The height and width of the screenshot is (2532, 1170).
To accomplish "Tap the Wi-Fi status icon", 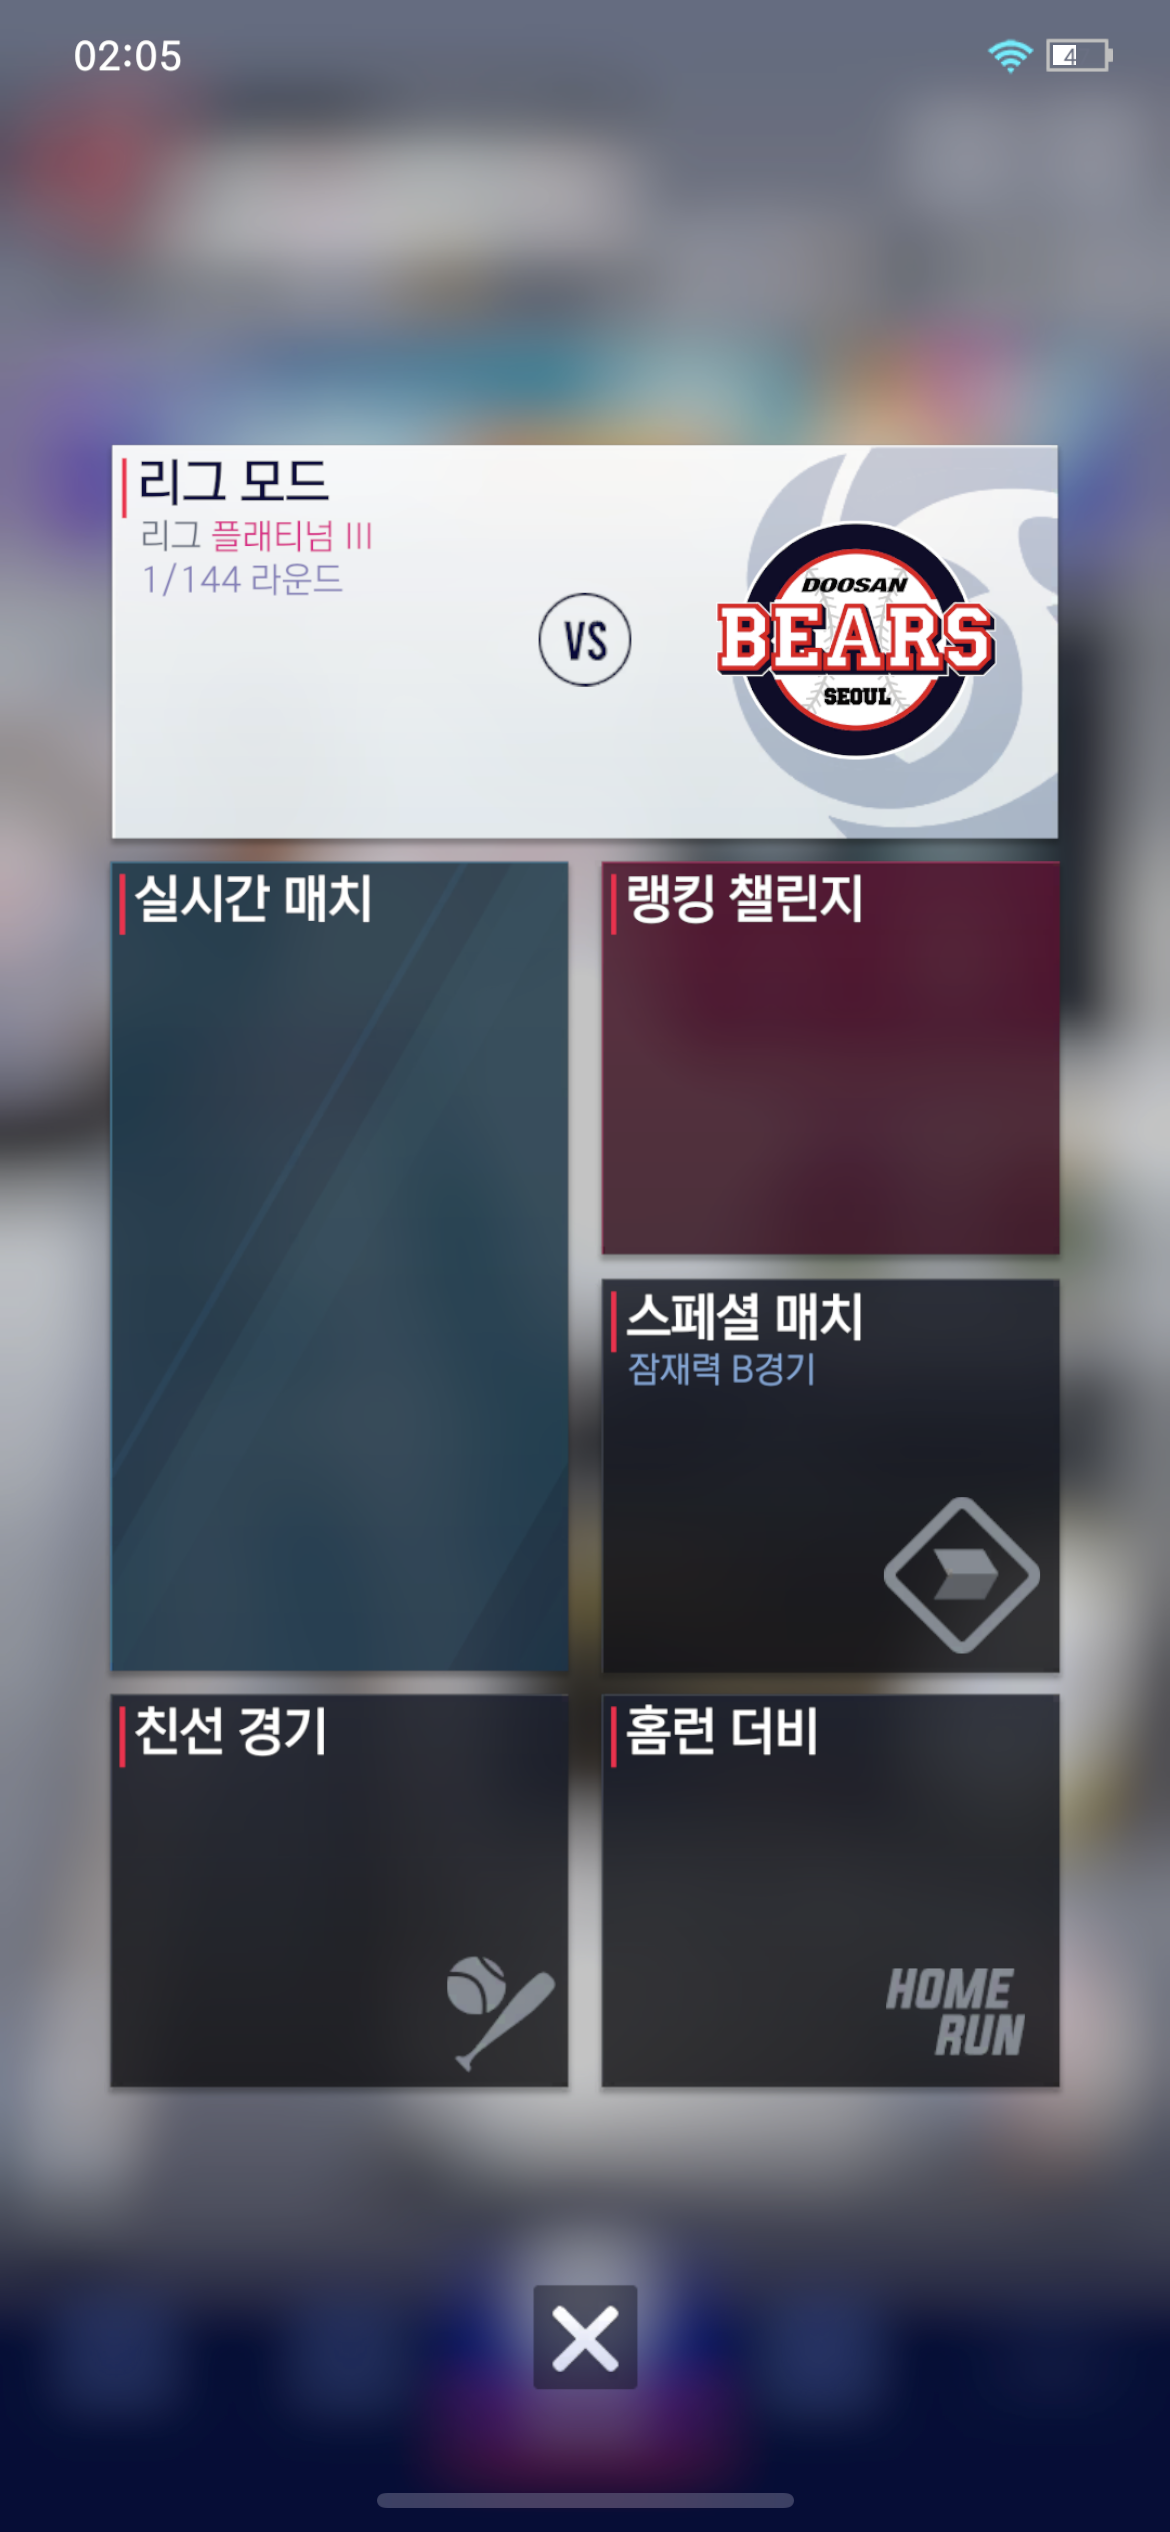I will pyautogui.click(x=1010, y=56).
